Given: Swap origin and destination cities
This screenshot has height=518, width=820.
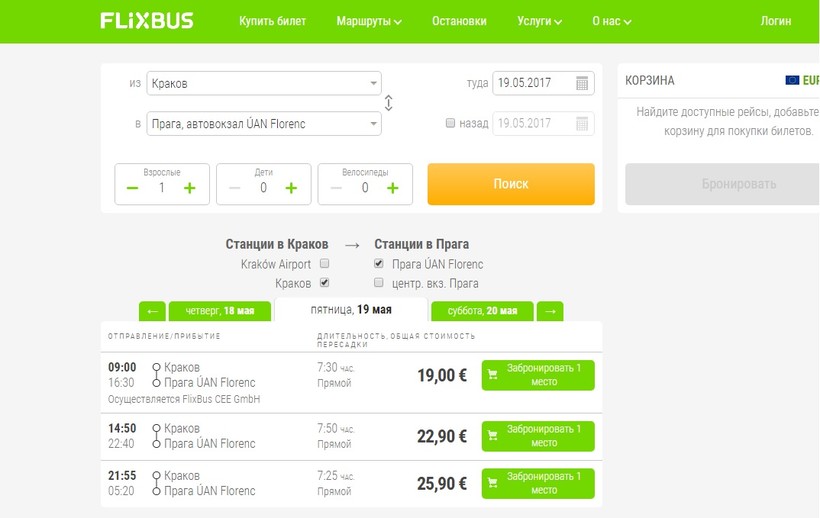Looking at the screenshot, I should (389, 103).
